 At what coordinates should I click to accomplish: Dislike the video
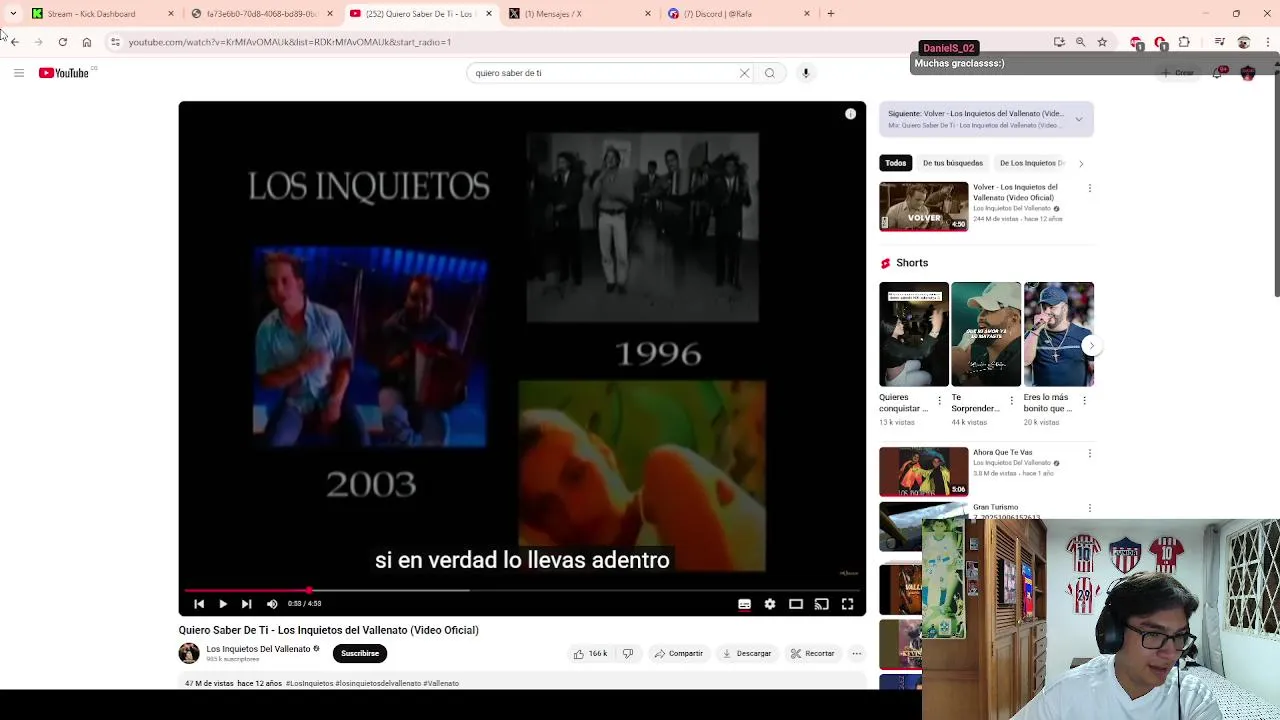coord(628,654)
